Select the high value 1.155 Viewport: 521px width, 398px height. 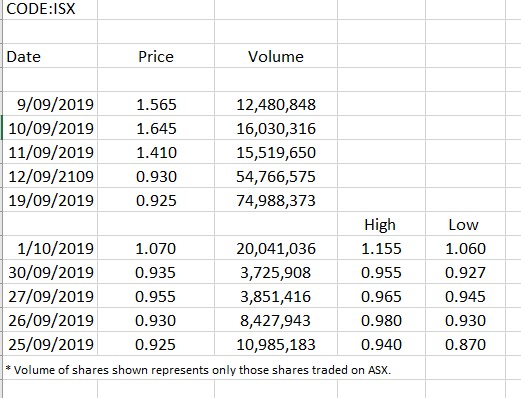click(x=381, y=248)
